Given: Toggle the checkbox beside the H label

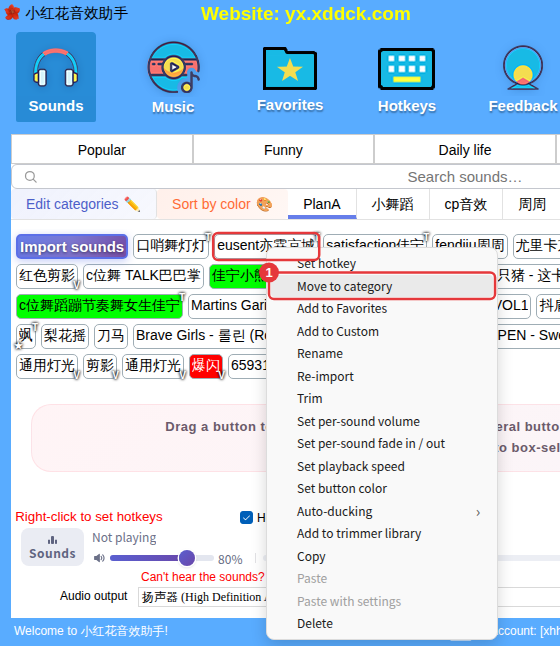Looking at the screenshot, I should [x=246, y=517].
